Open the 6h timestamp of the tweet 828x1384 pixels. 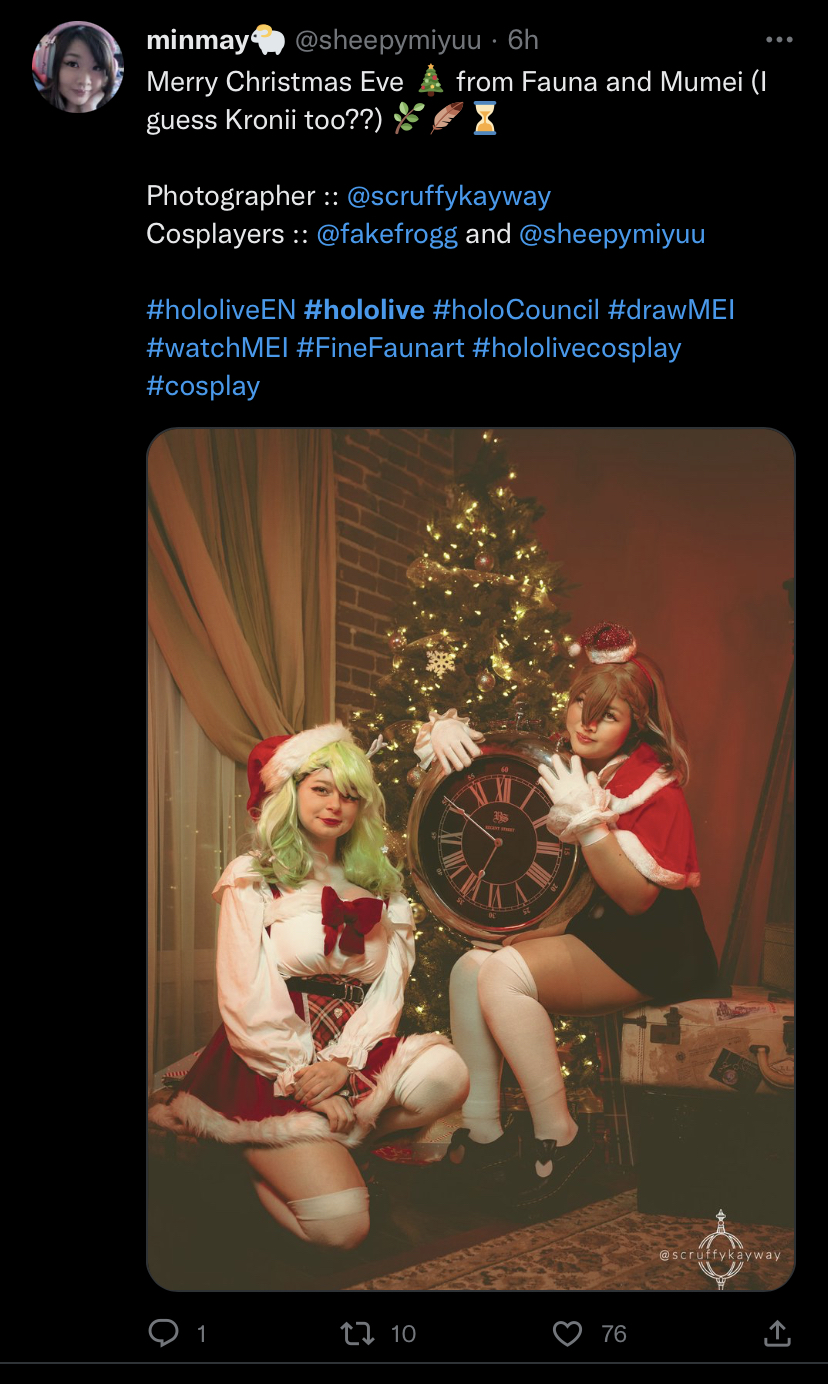tap(523, 40)
